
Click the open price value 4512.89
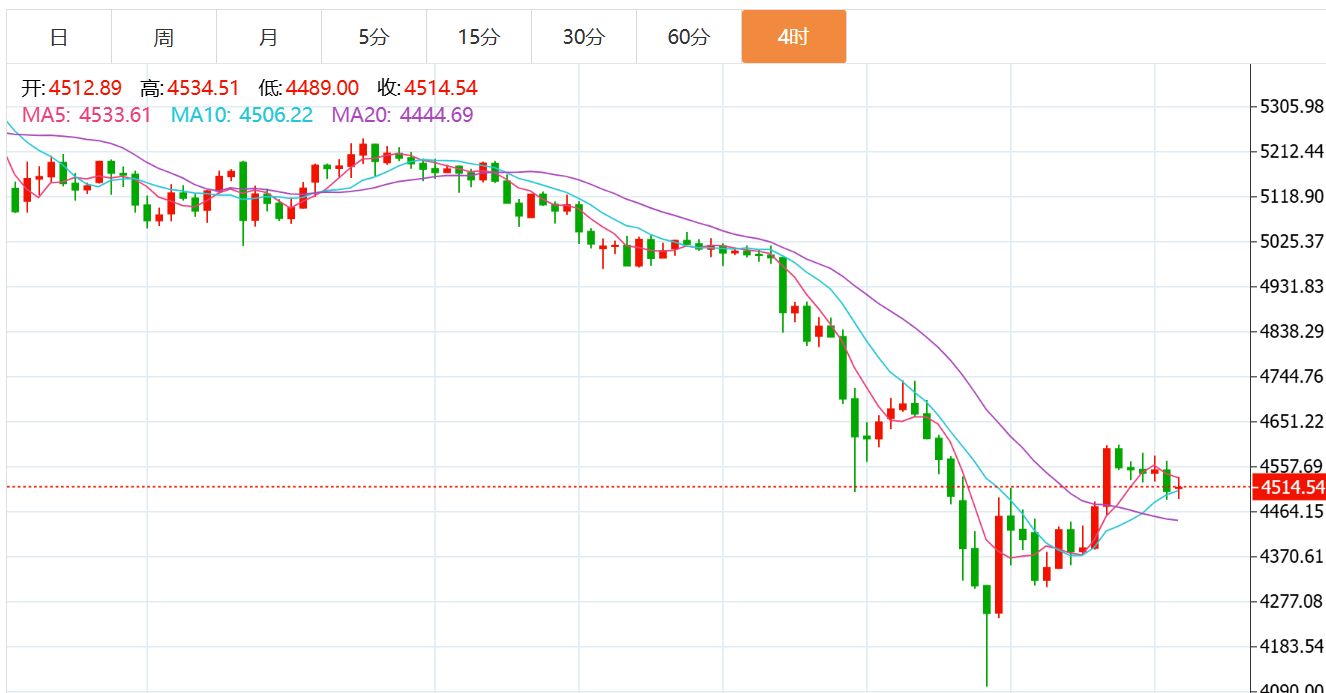pyautogui.click(x=85, y=88)
